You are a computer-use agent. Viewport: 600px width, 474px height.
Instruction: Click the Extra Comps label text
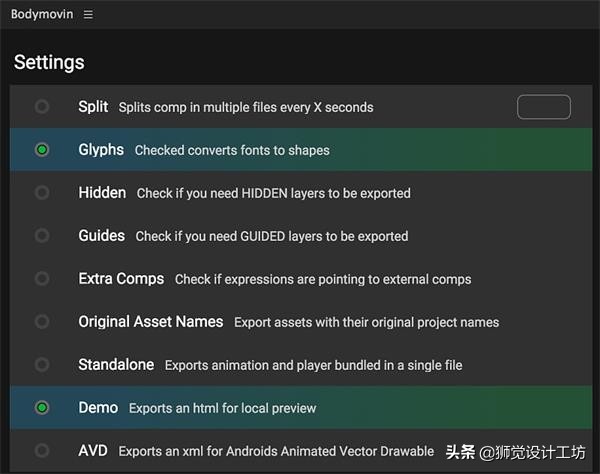coord(121,278)
